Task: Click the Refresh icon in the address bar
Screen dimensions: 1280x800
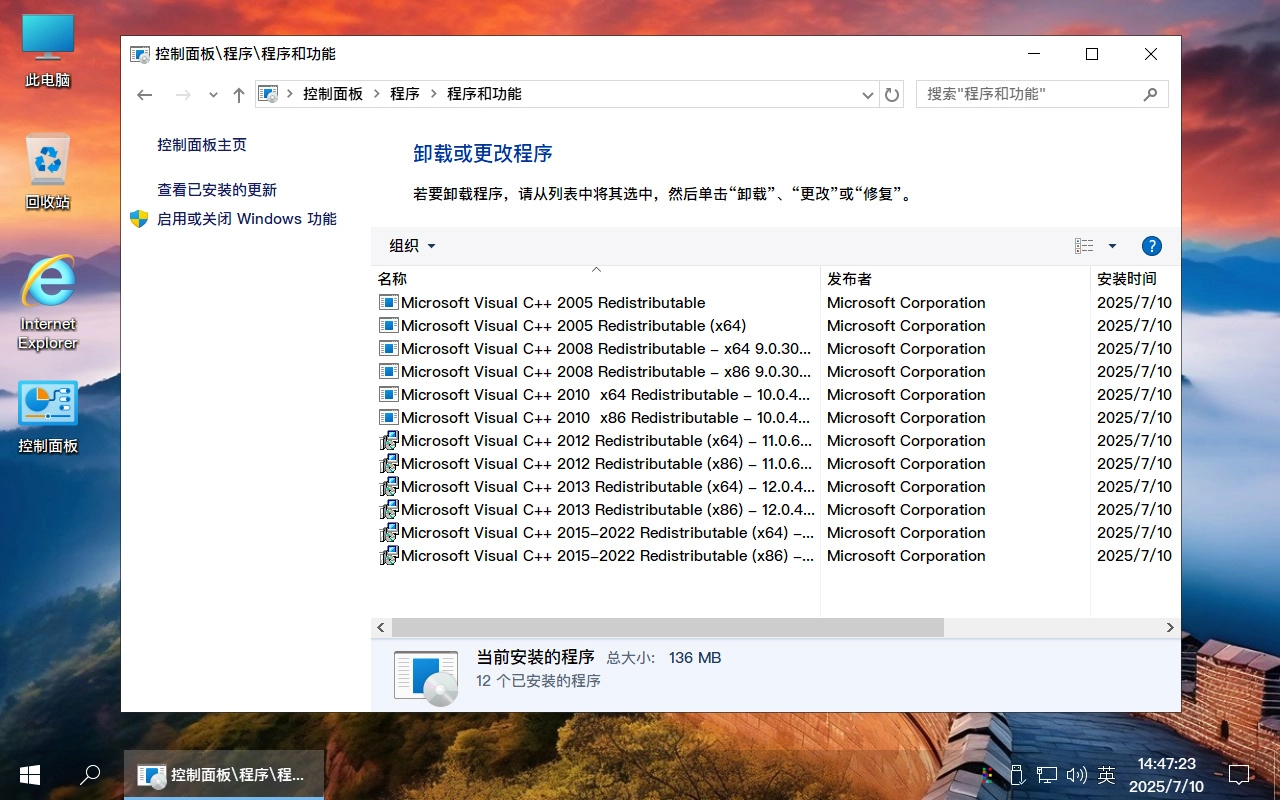Action: pyautogui.click(x=891, y=94)
